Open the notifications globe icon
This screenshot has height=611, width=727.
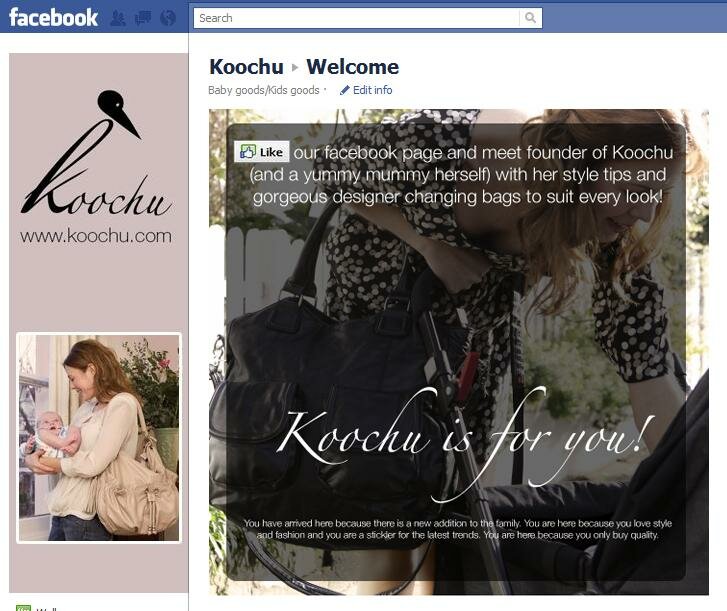(167, 18)
